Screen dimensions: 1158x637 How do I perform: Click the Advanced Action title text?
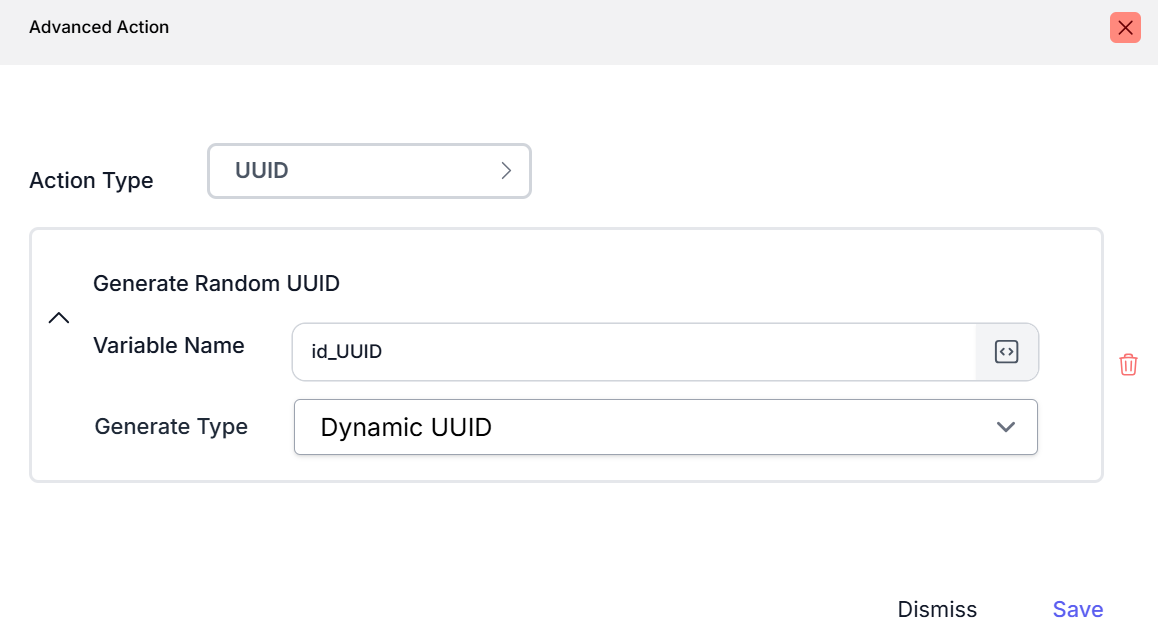[99, 28]
